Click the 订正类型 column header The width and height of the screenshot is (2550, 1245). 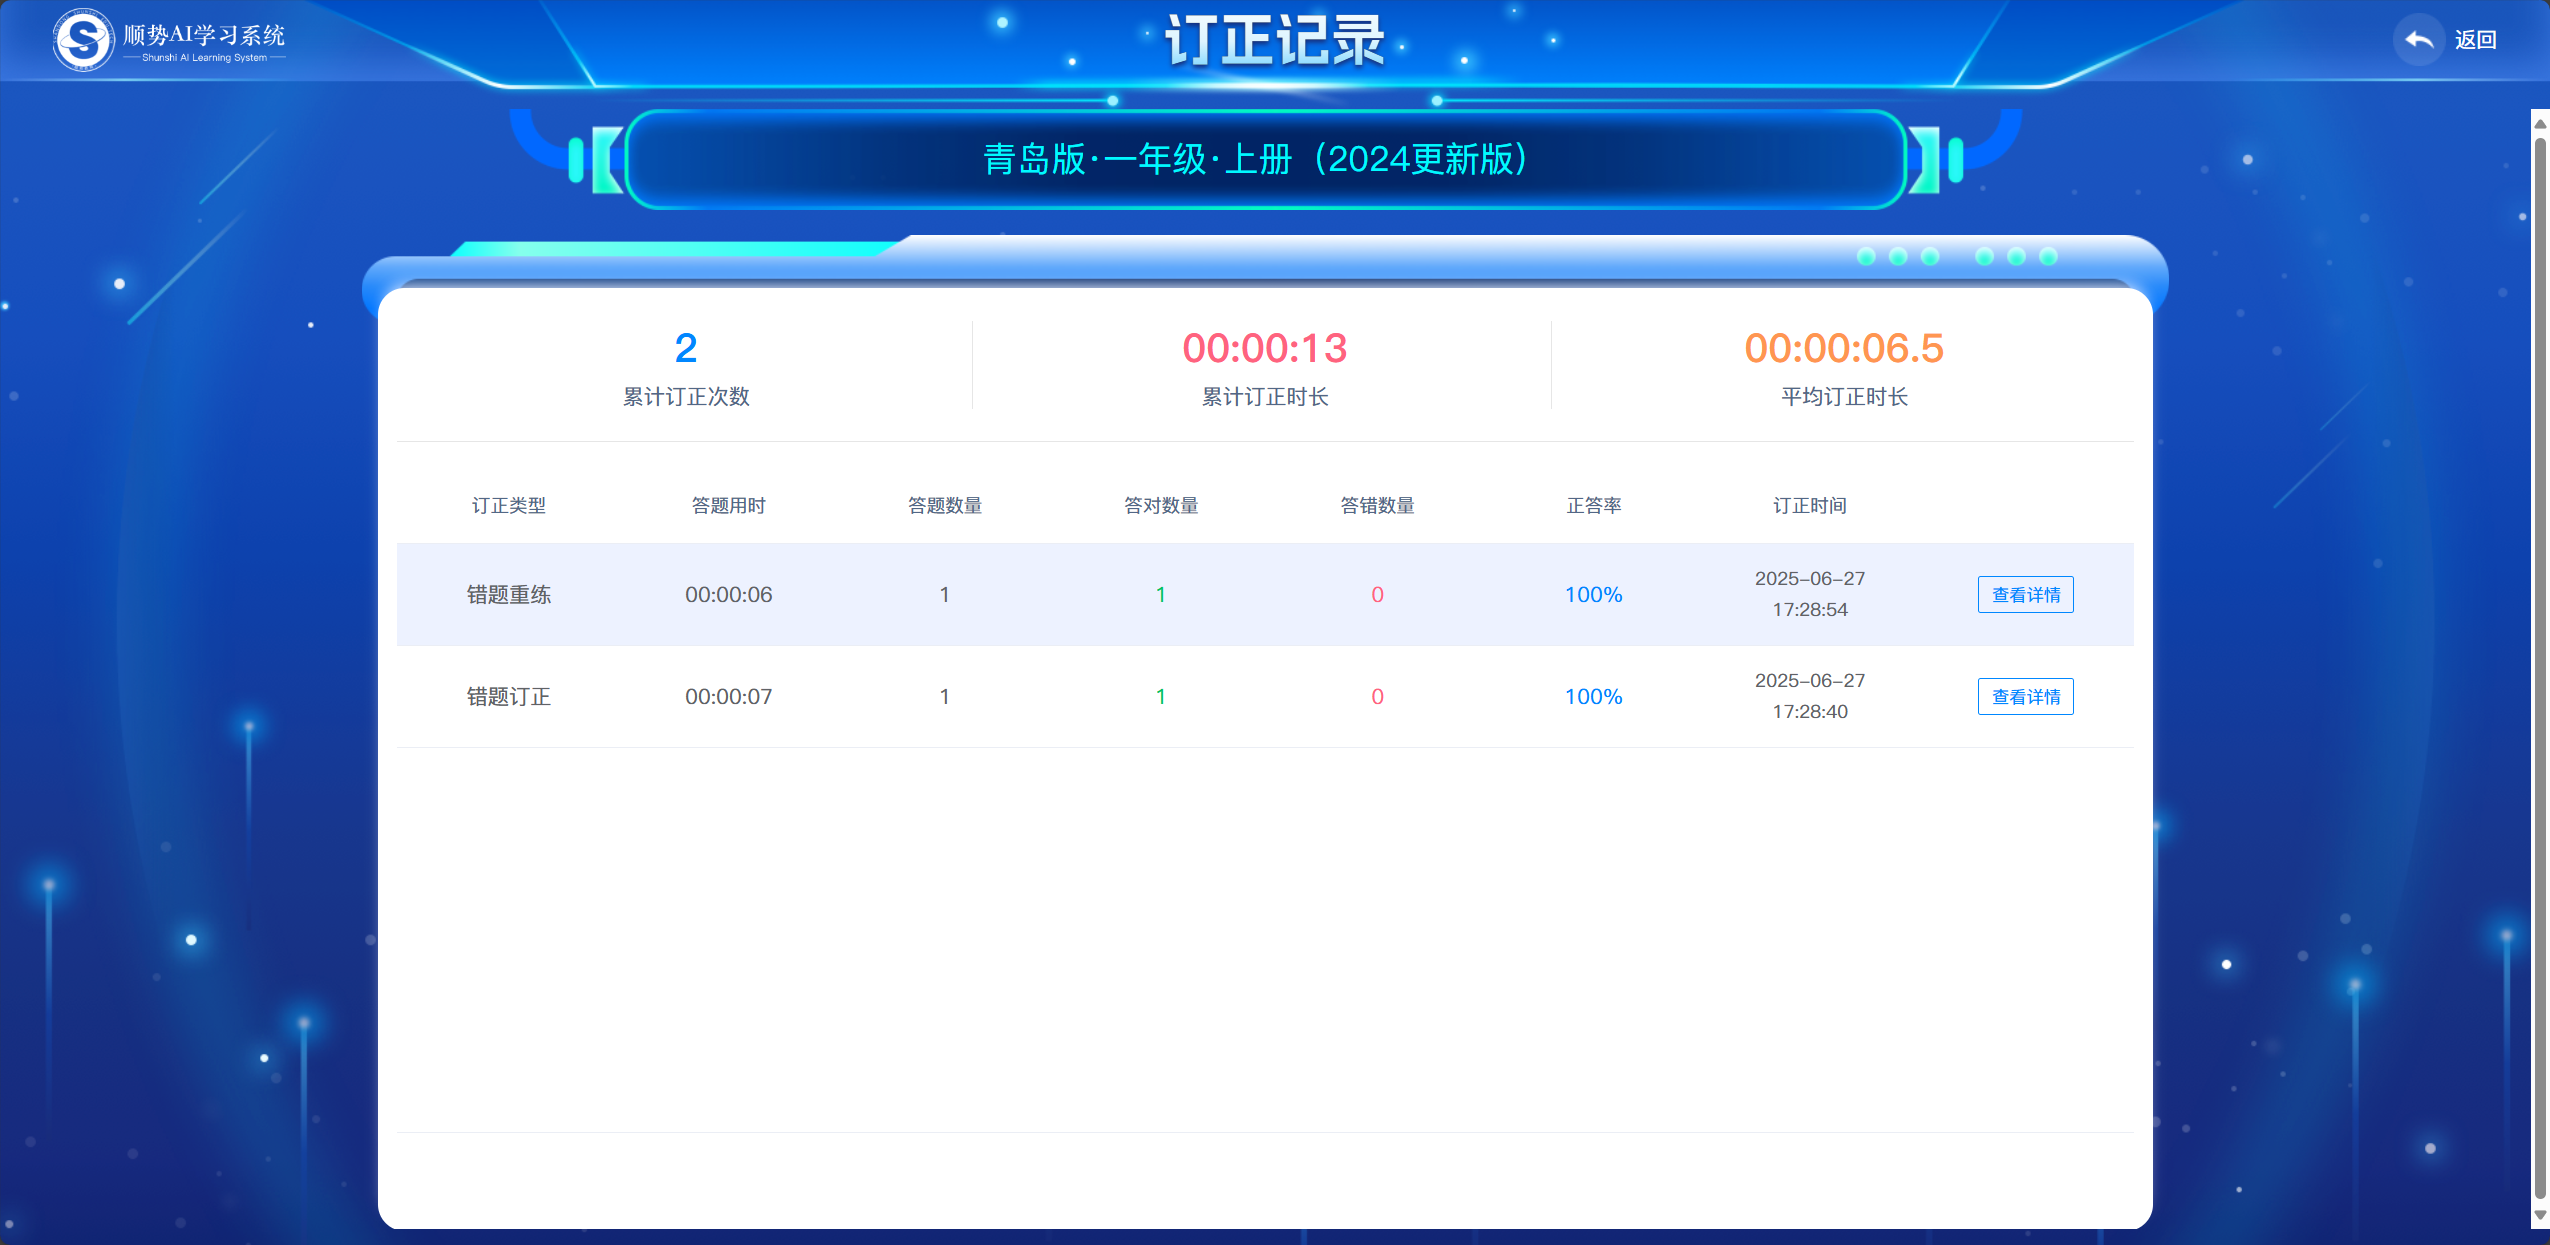click(509, 506)
